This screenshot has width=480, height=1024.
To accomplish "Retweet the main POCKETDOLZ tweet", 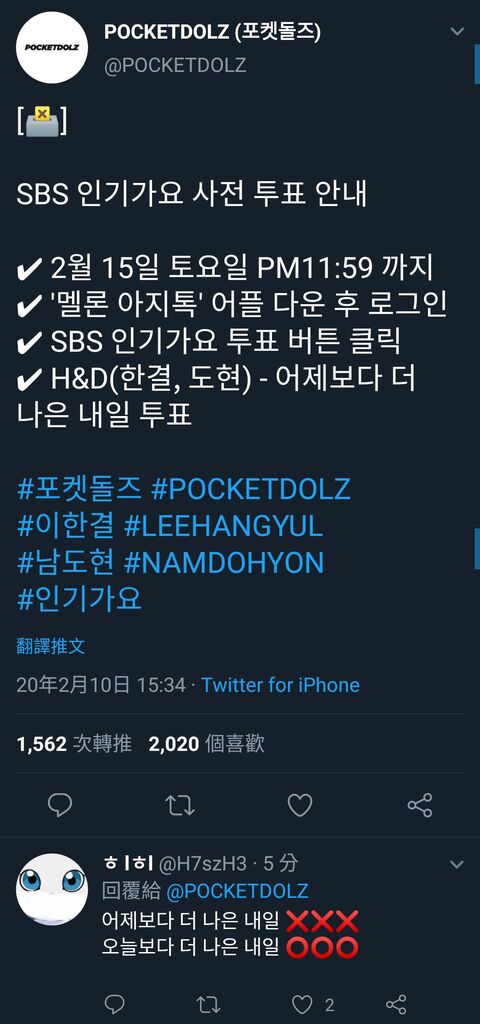I will click(180, 805).
